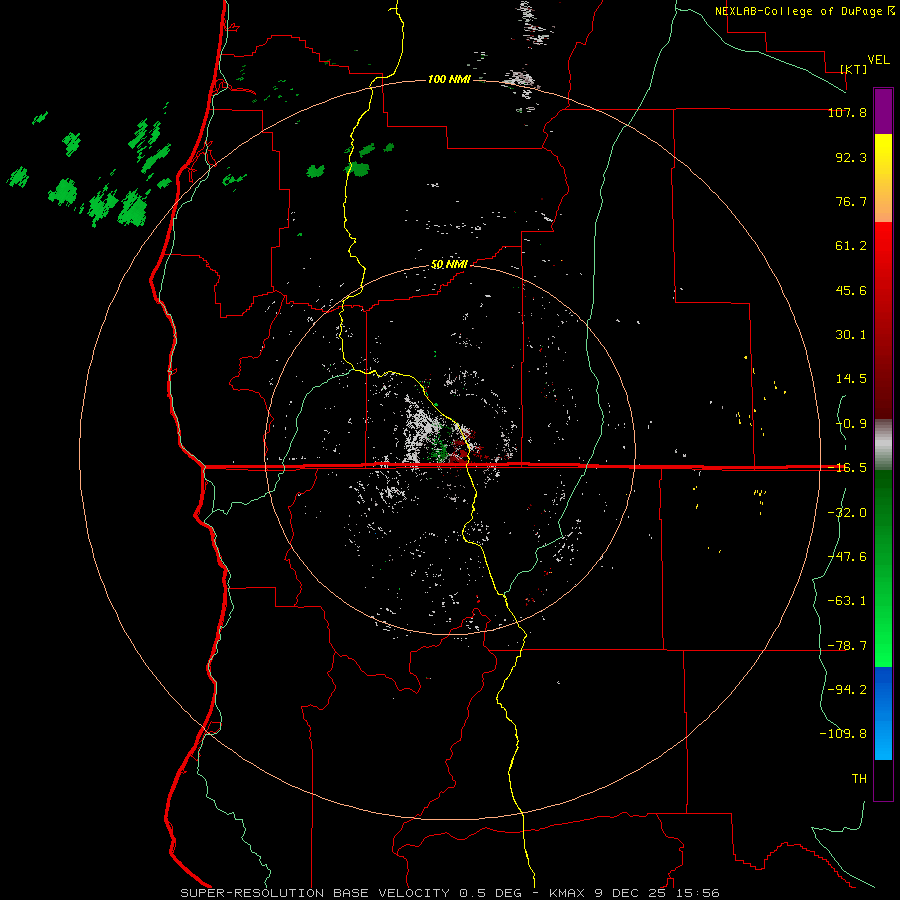Viewport: 900px width, 900px height.
Task: Click the 30.1 scale value
Action: (851, 335)
